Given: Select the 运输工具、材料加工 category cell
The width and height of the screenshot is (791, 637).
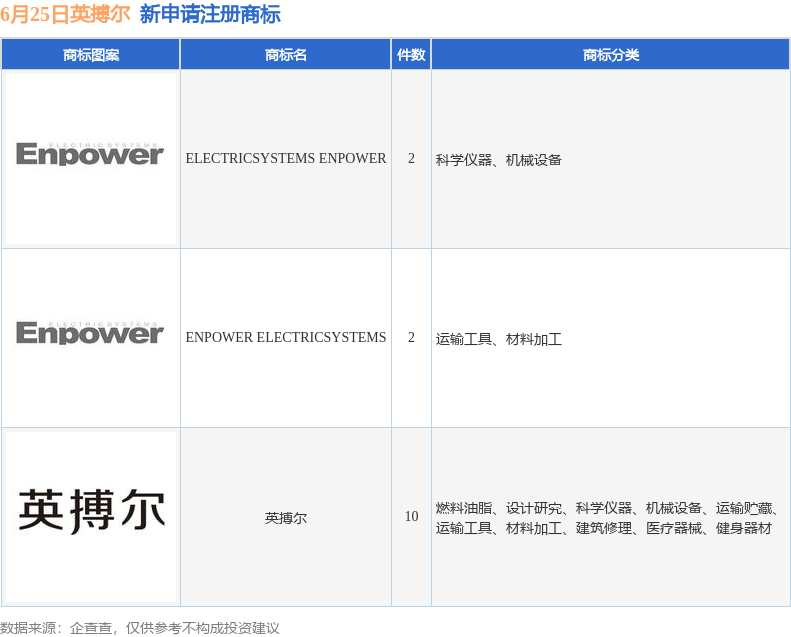Looking at the screenshot, I should pos(611,338).
